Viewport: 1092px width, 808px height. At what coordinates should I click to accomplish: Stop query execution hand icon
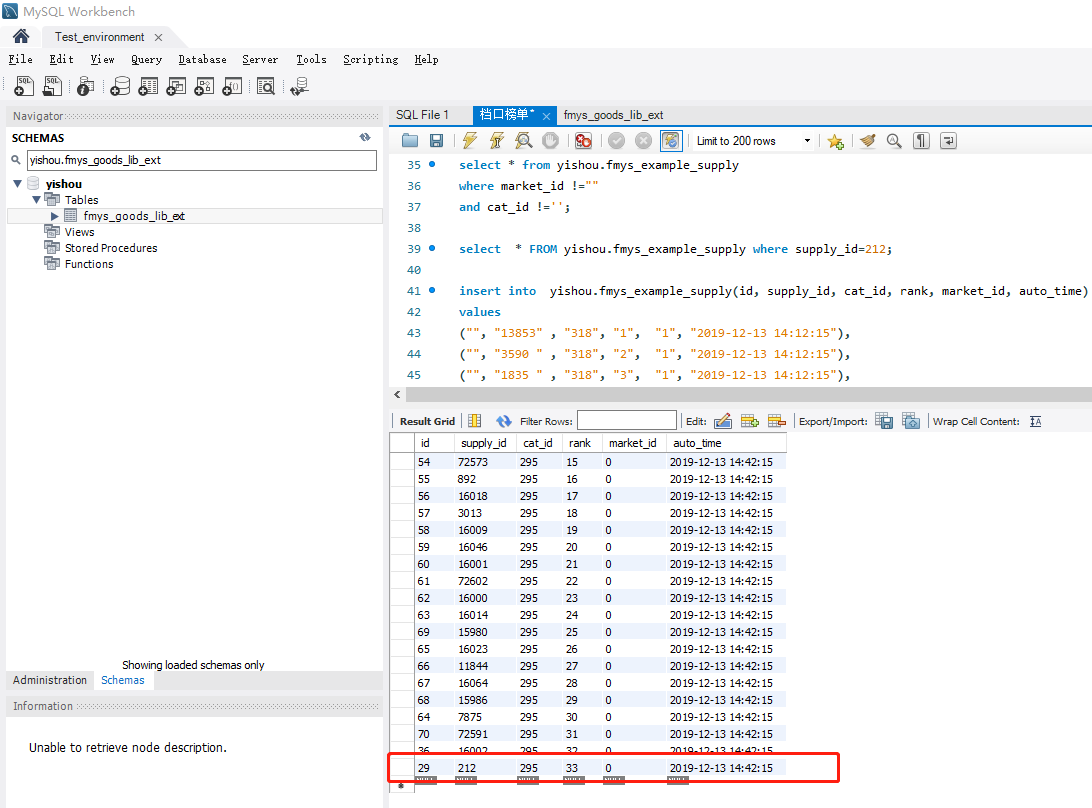pyautogui.click(x=550, y=141)
